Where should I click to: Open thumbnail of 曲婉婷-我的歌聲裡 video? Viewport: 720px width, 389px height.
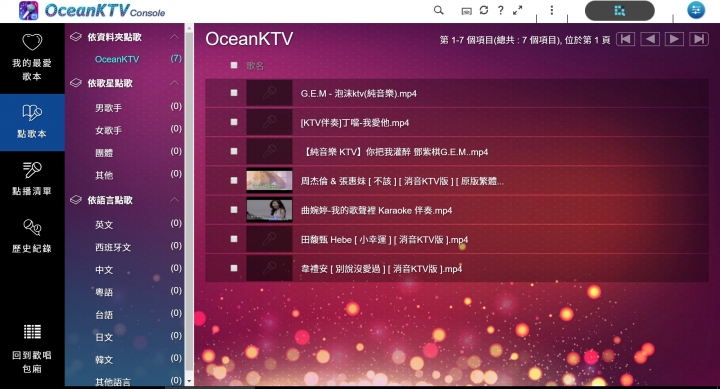coord(269,210)
